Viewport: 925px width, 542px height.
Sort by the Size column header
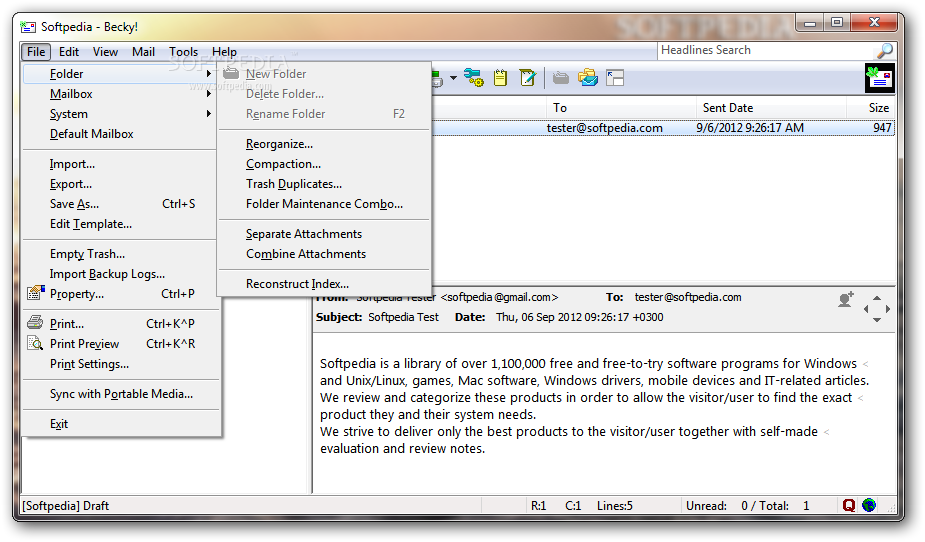[x=878, y=108]
